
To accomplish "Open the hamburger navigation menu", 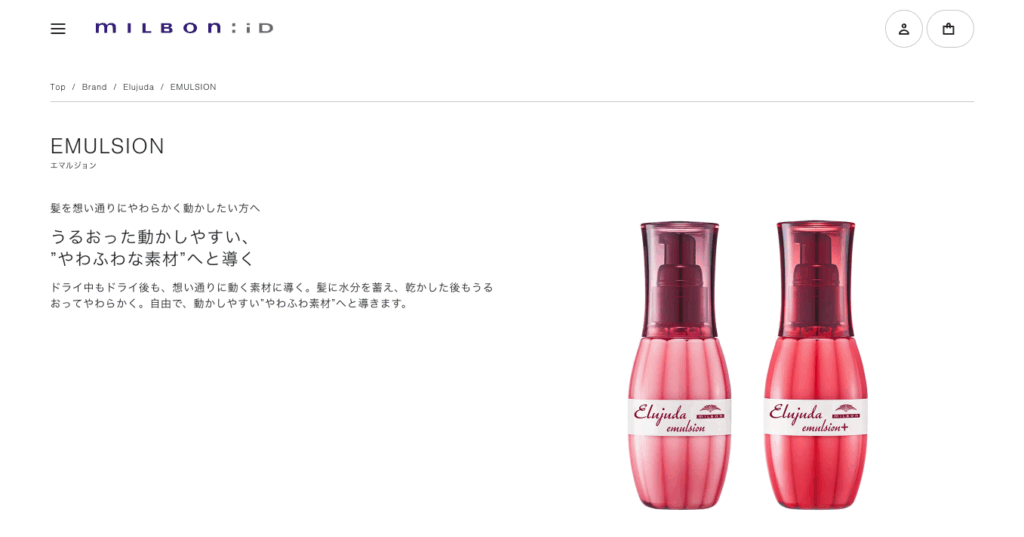I will (58, 29).
